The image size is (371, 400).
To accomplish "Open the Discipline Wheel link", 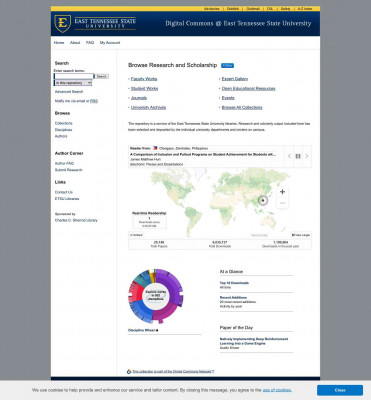I will 142,330.
